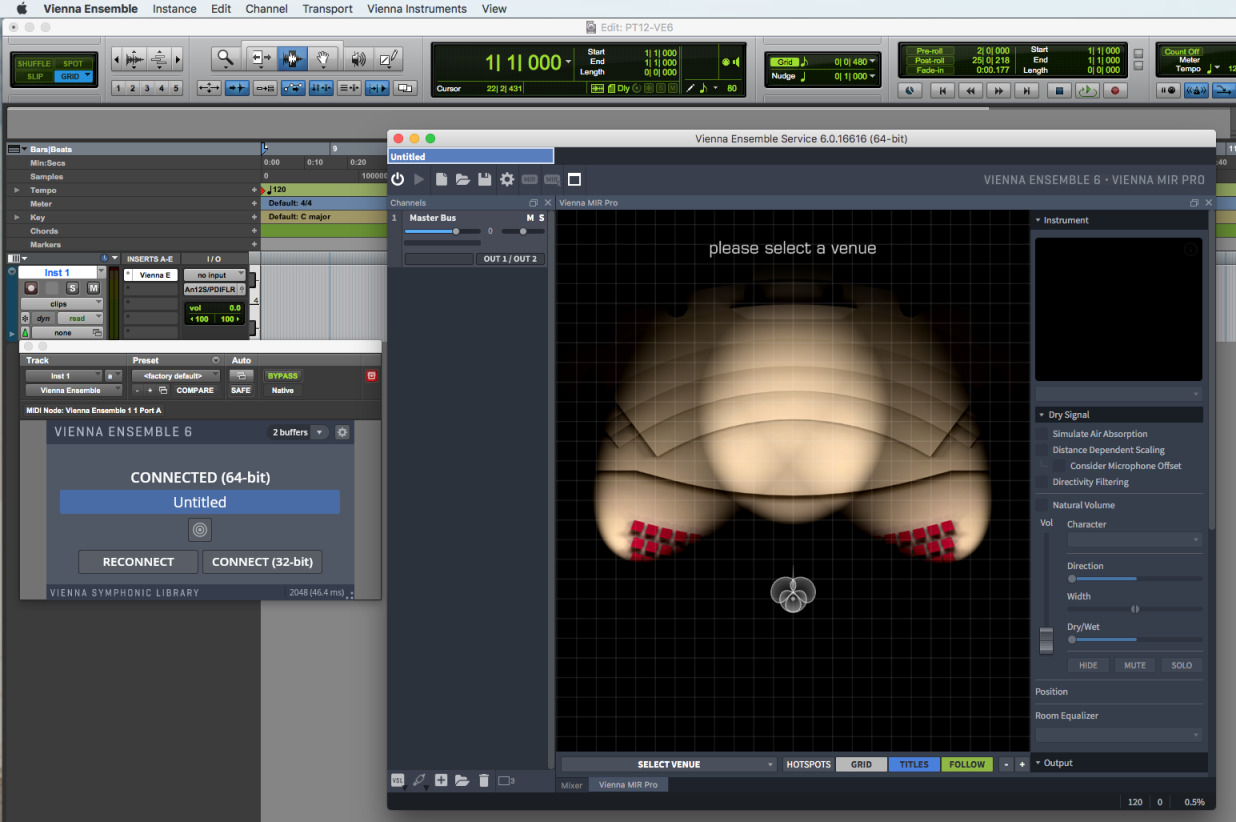
Task: Click the Pro Tools Stop transport button
Action: click(x=1059, y=90)
